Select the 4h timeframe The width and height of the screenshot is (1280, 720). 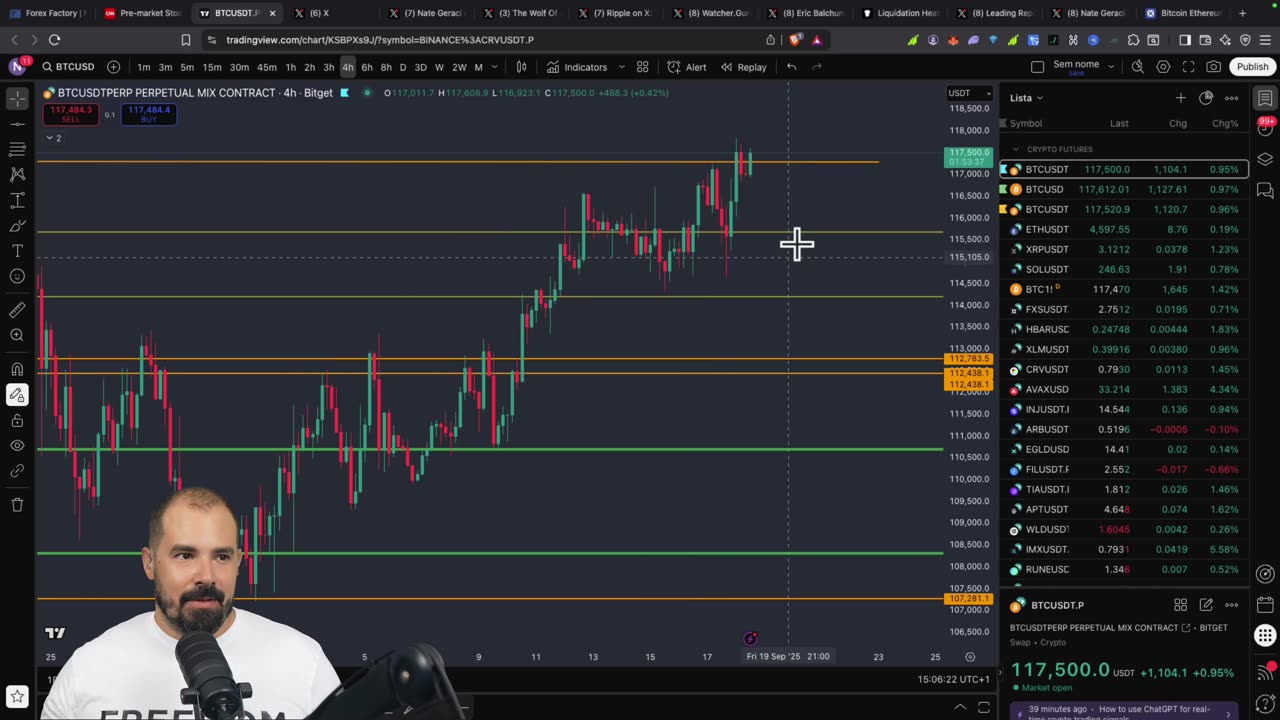(x=347, y=67)
